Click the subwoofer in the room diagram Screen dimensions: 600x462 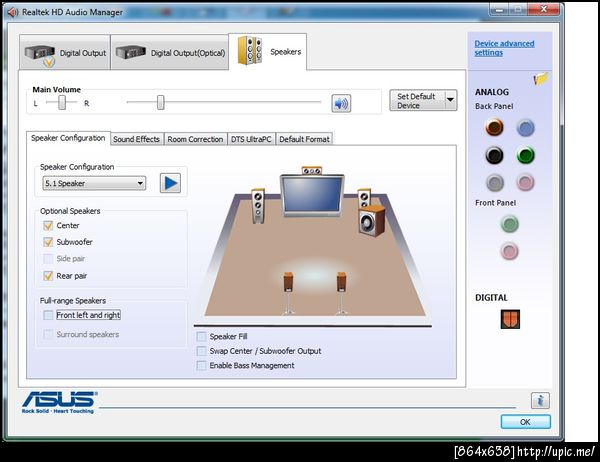tap(372, 220)
